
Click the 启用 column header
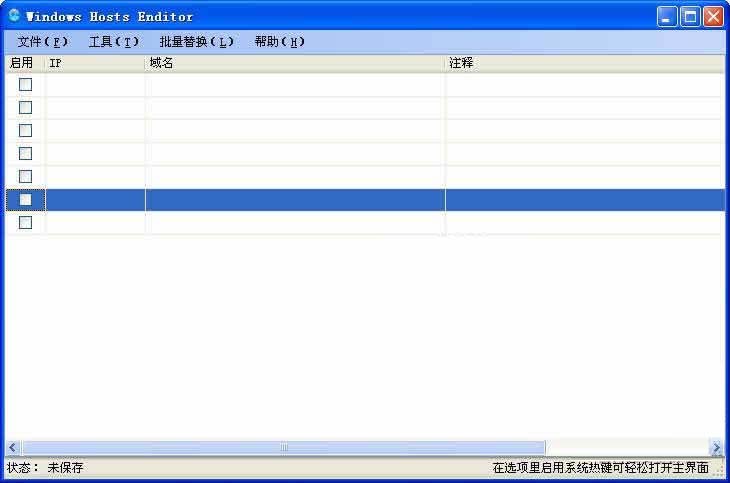[24, 63]
